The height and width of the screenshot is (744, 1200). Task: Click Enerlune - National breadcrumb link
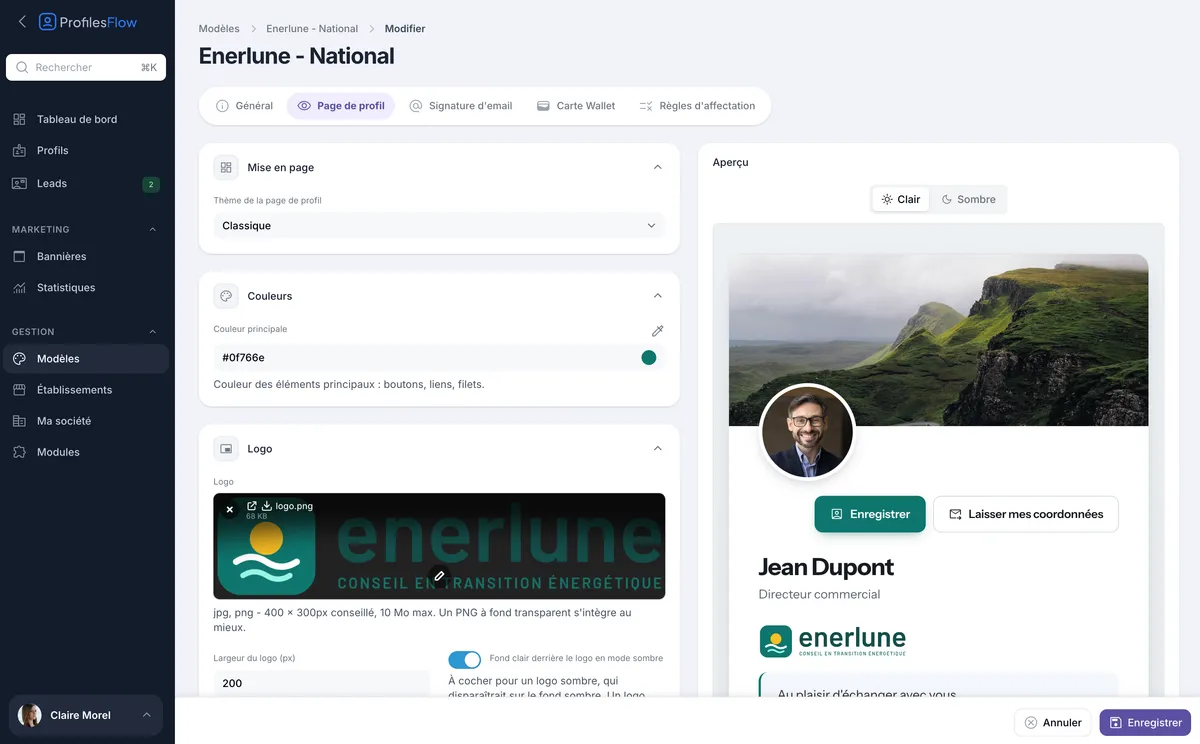(x=312, y=29)
